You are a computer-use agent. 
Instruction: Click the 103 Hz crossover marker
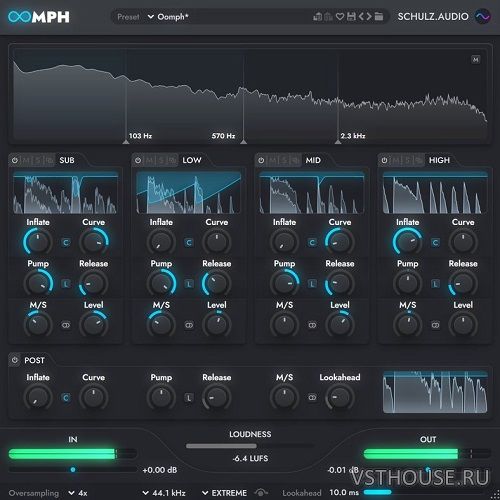tap(126, 142)
